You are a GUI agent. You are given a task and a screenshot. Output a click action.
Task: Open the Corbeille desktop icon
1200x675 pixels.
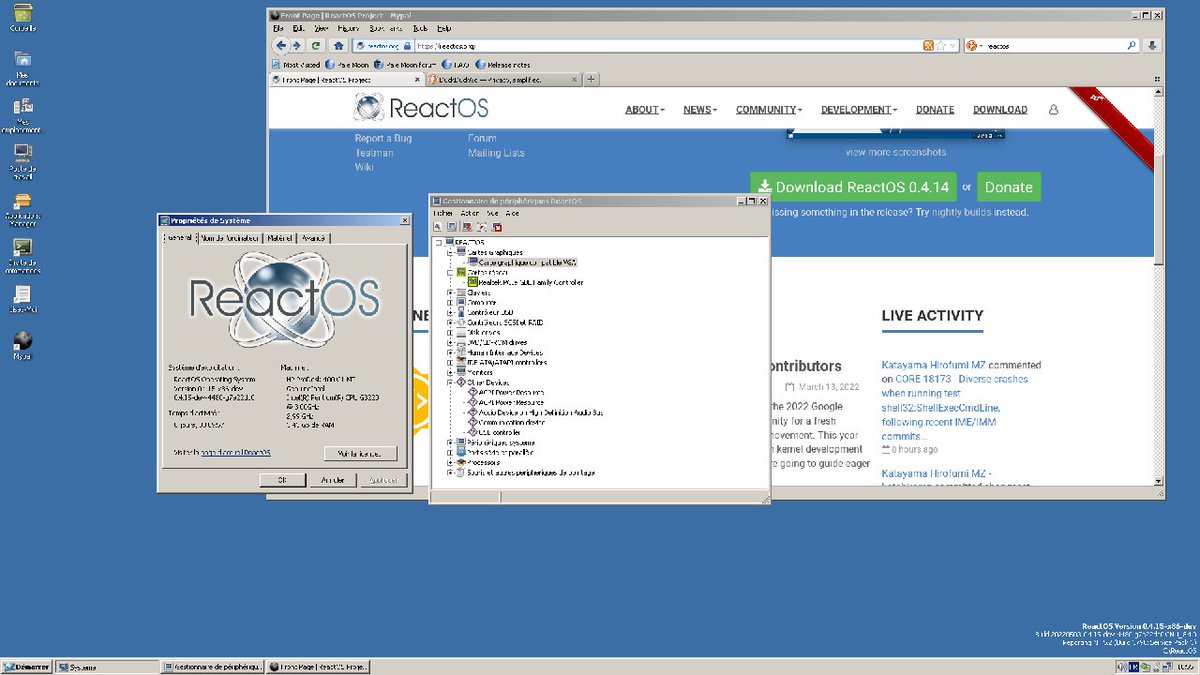[x=22, y=18]
